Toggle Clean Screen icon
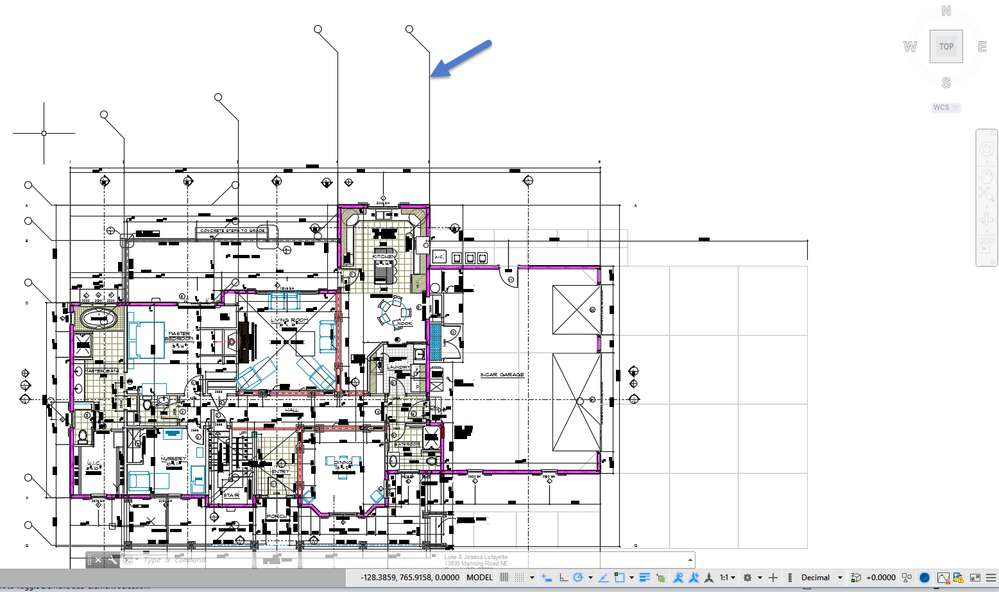The image size is (999, 592). coord(975,577)
